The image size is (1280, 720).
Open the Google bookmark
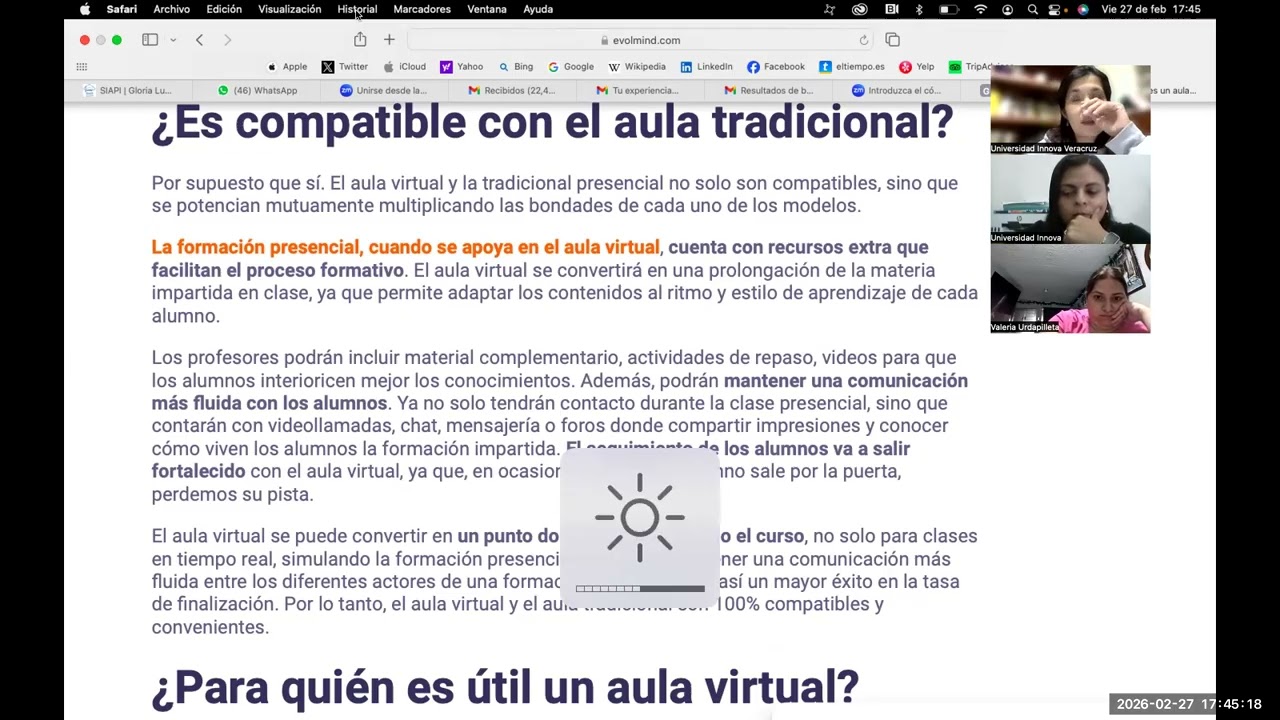tap(570, 67)
